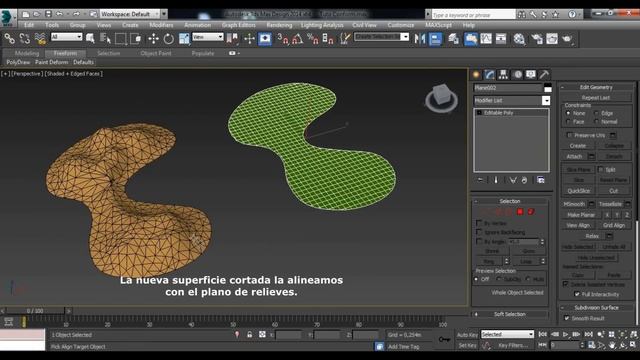This screenshot has height=360, width=640.
Task: Open the Display command panel tab
Action: click(x=531, y=74)
